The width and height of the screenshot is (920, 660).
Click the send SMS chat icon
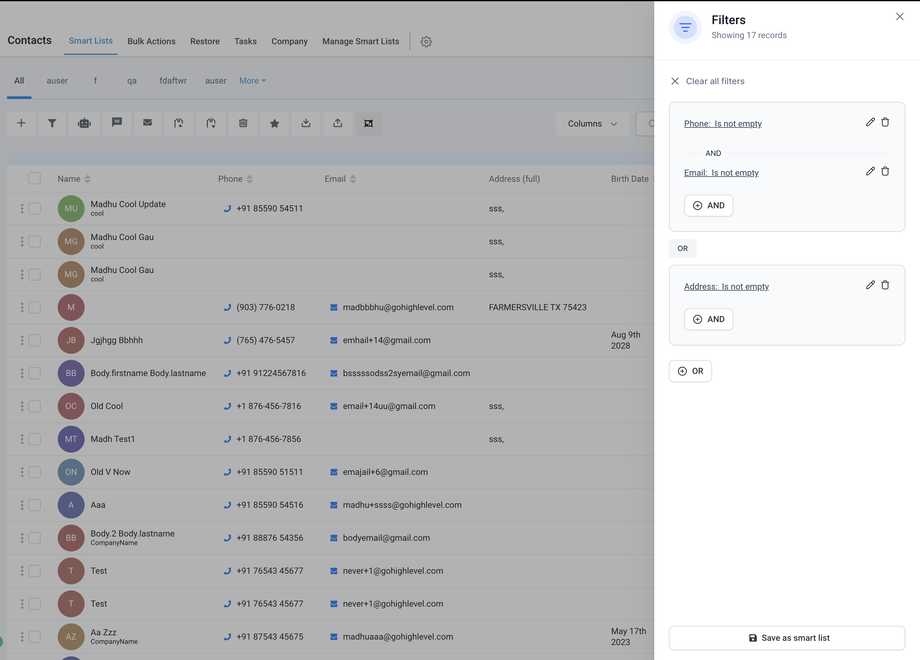(x=116, y=123)
